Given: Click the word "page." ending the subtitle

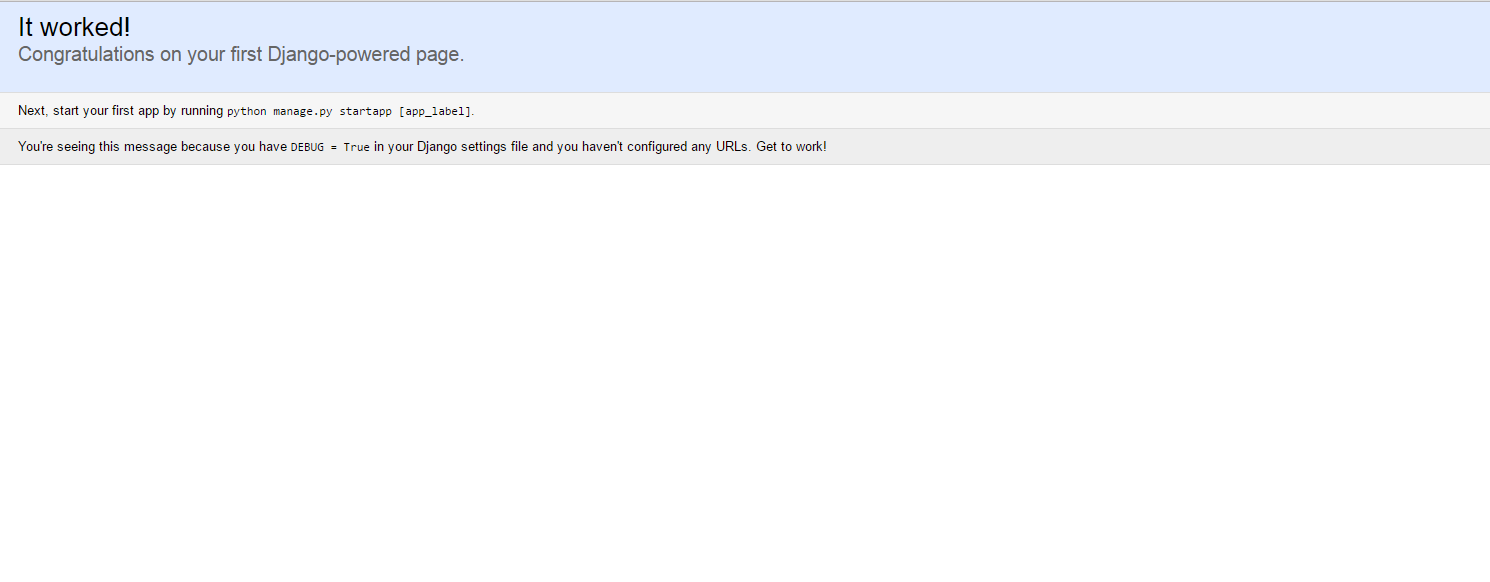Looking at the screenshot, I should click(440, 55).
